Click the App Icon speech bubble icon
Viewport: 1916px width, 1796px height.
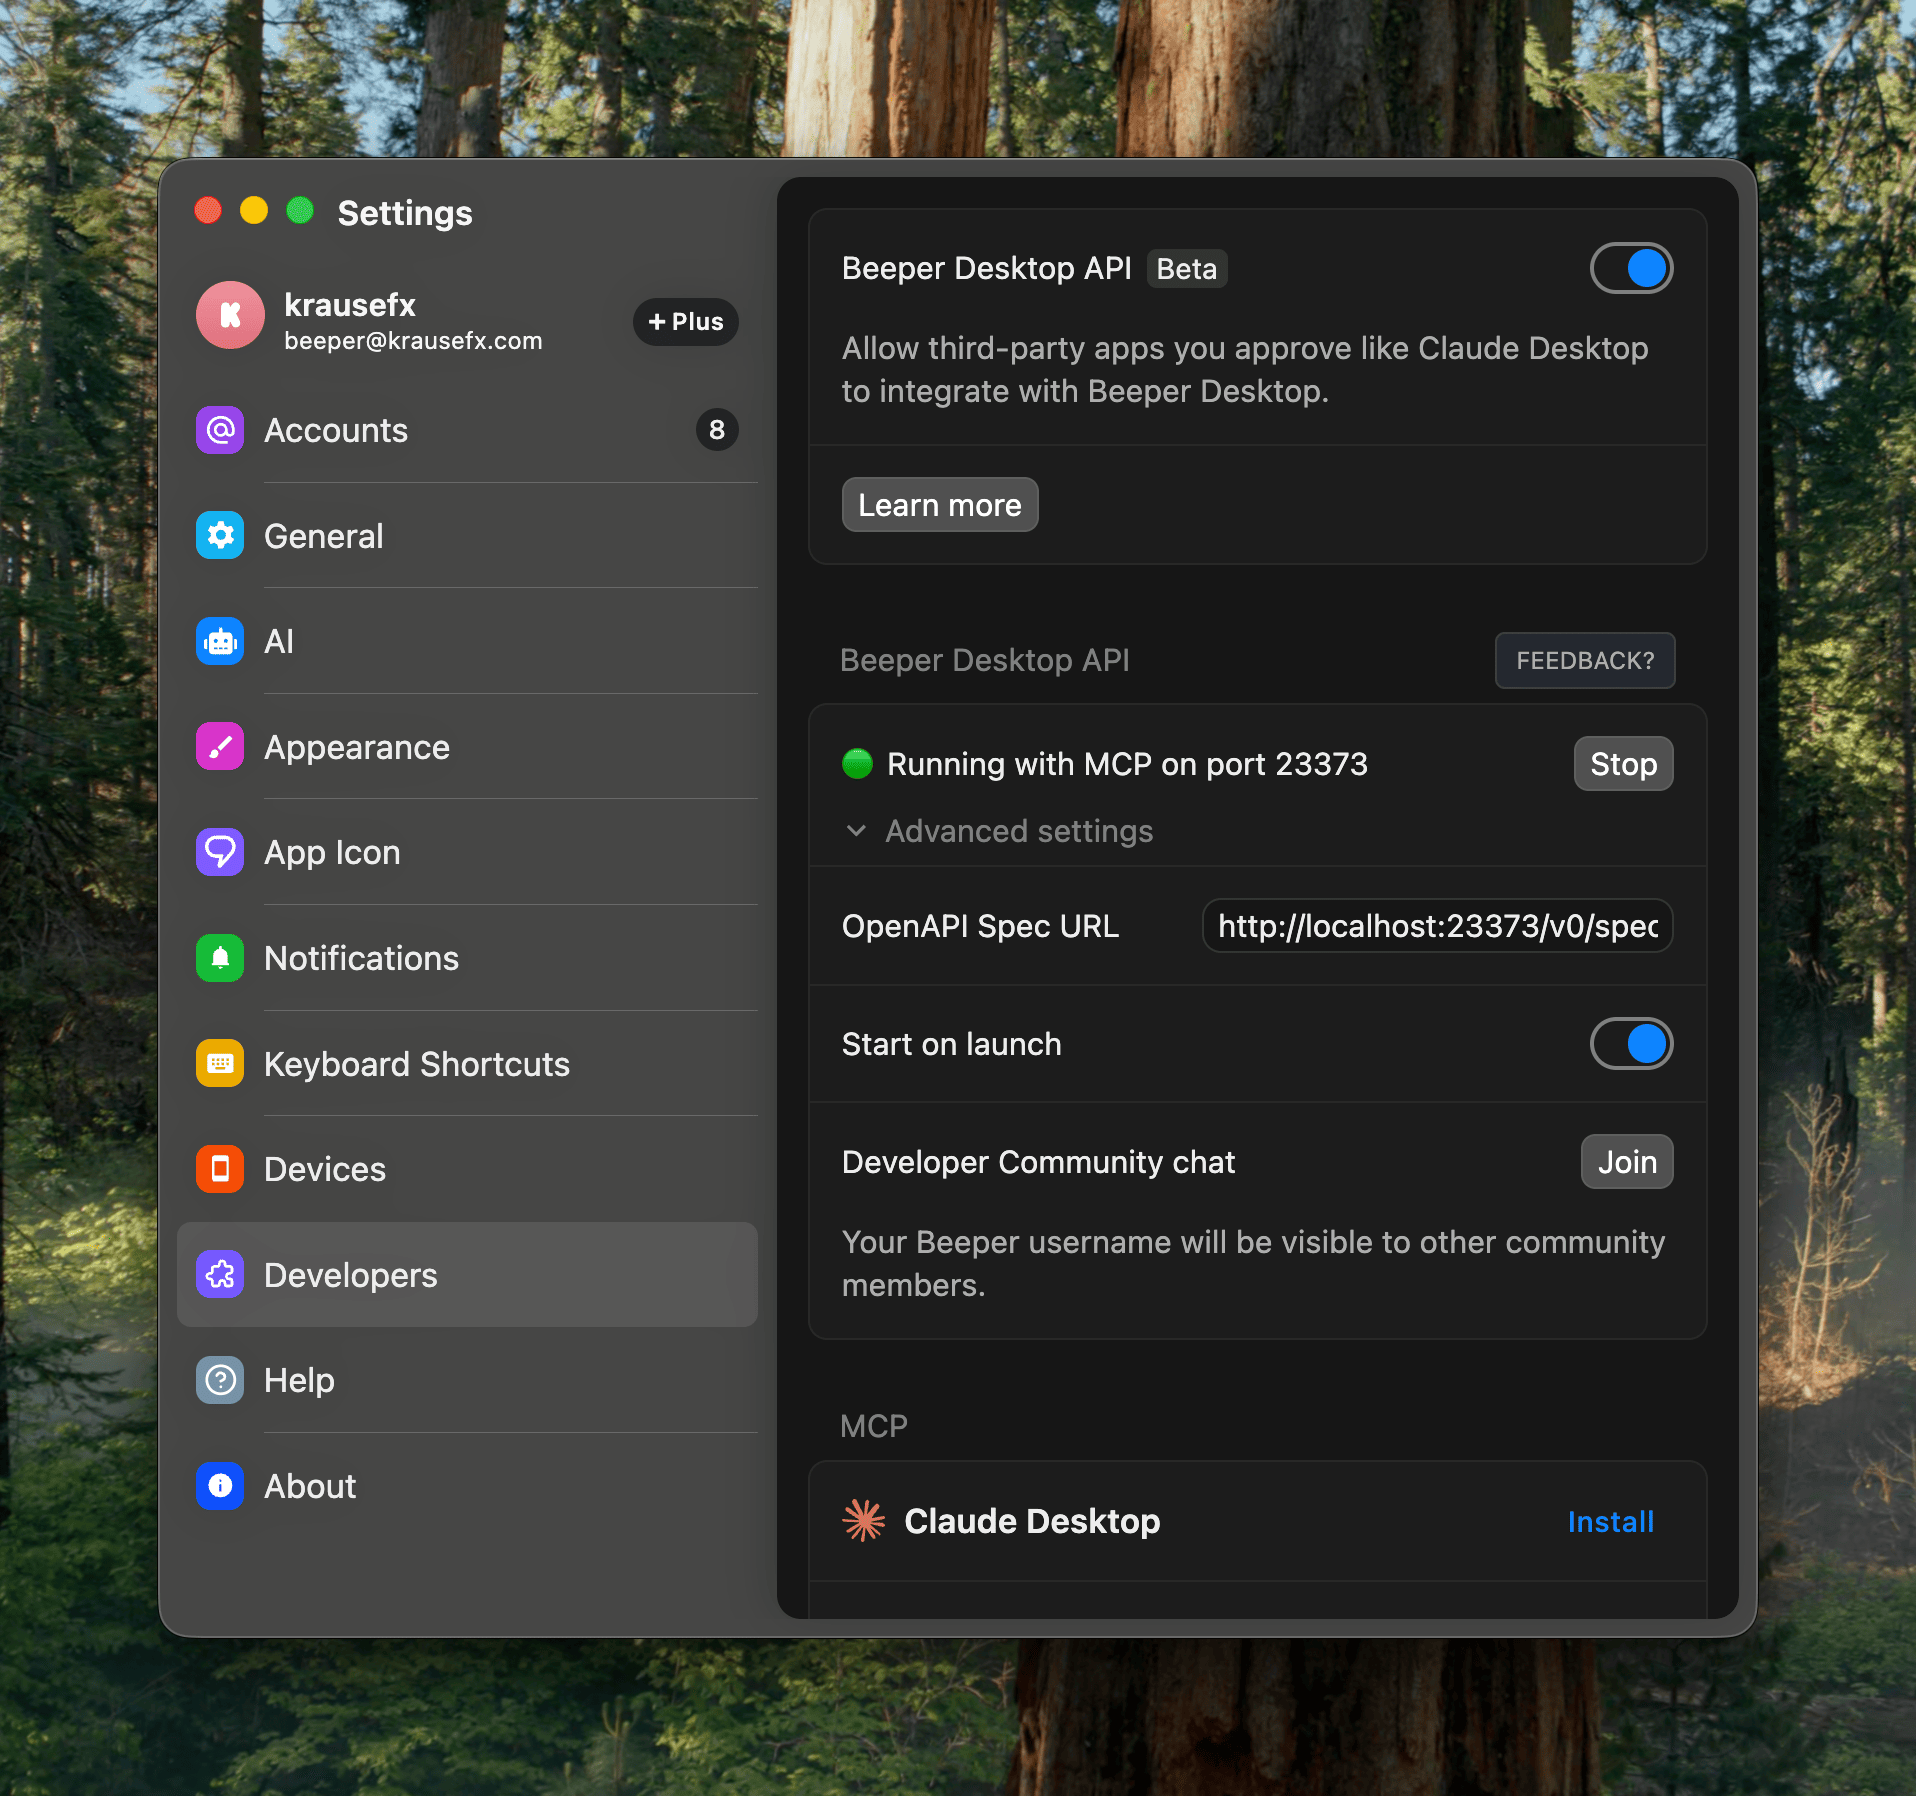click(x=220, y=853)
